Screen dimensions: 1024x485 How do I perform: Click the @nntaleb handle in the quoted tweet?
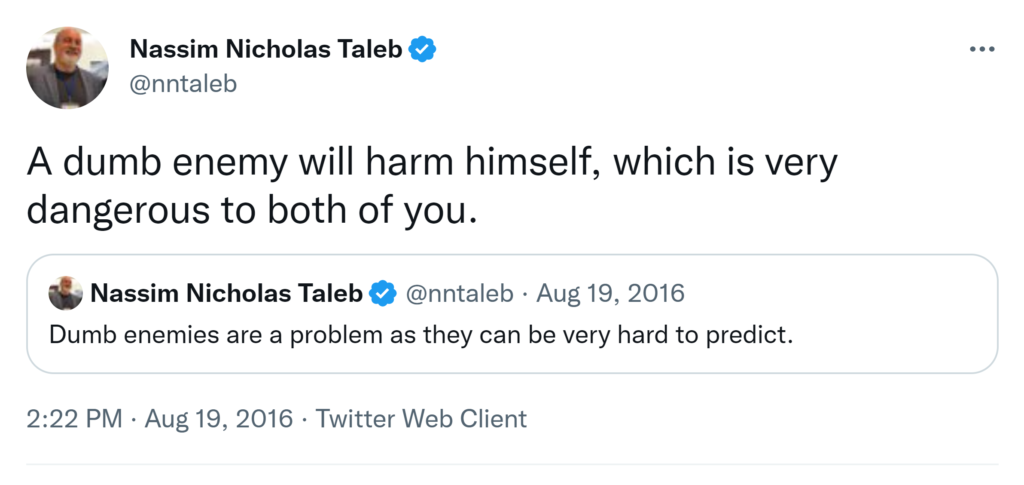pos(459,293)
